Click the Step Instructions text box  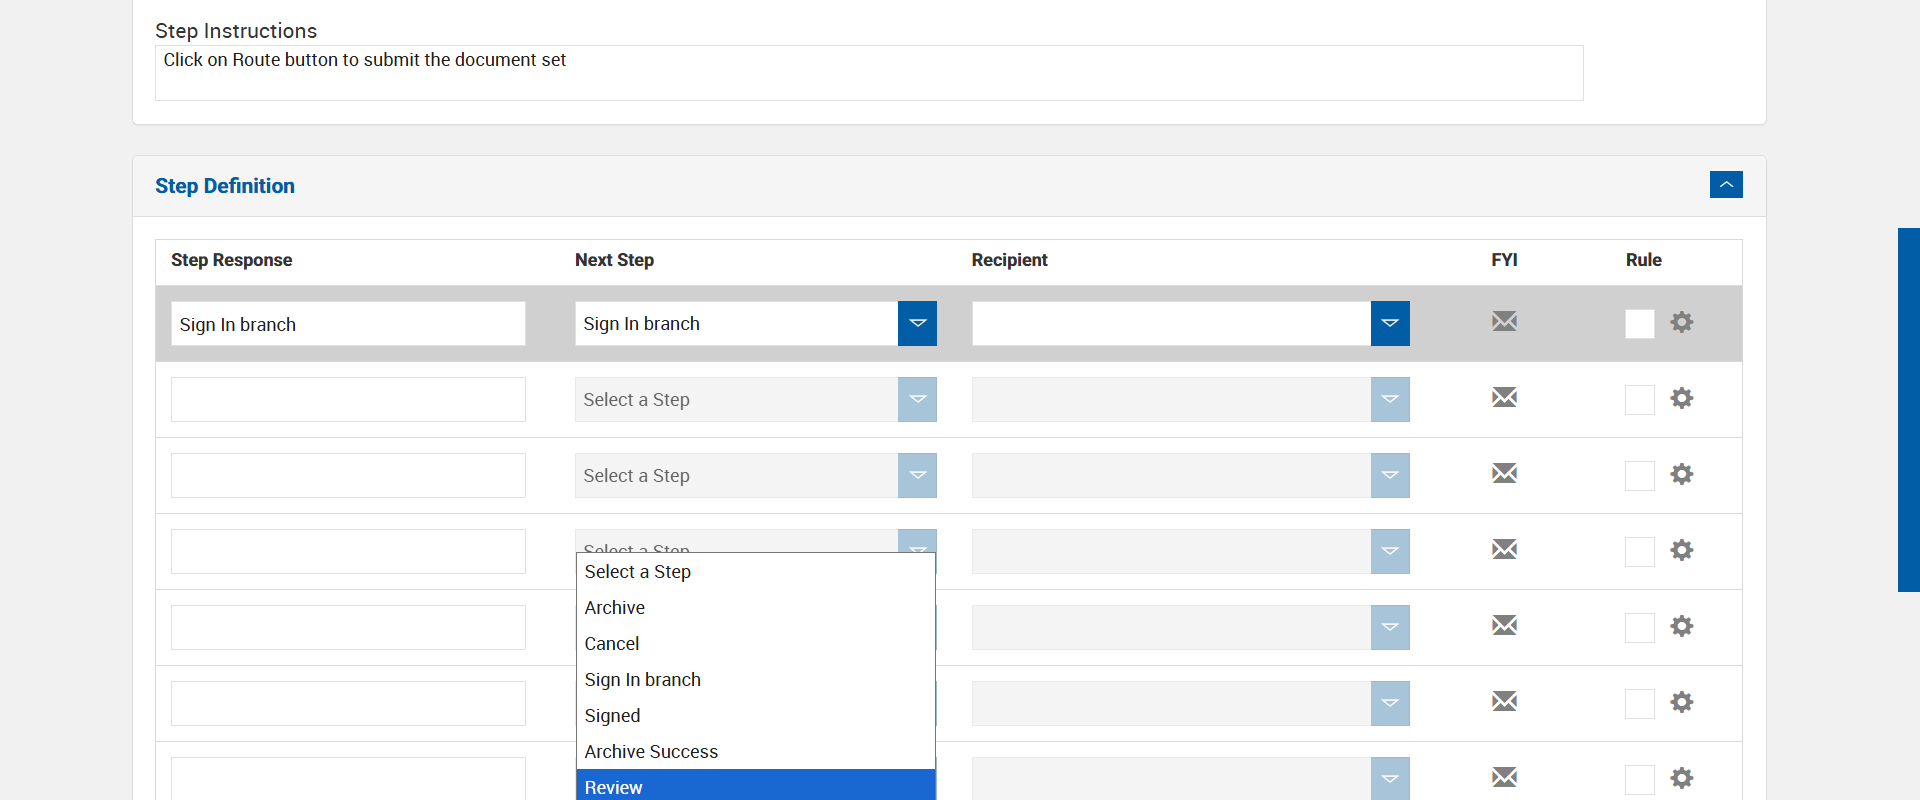click(868, 73)
